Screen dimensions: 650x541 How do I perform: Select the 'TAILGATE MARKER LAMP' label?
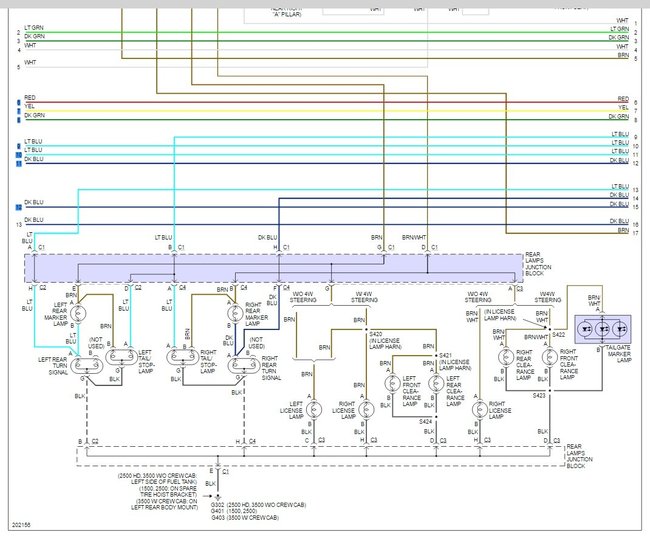coord(619,354)
